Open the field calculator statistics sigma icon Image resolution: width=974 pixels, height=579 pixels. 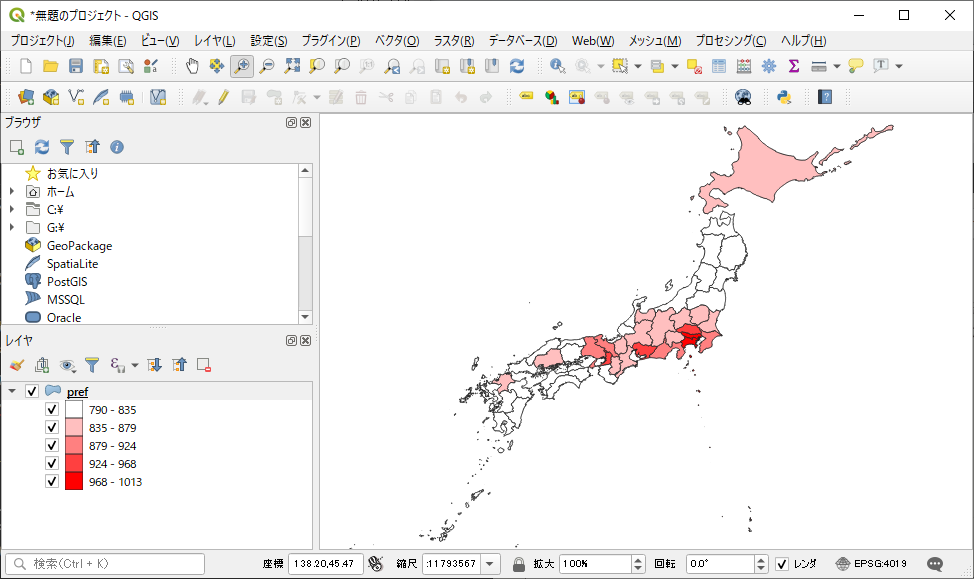(x=794, y=66)
